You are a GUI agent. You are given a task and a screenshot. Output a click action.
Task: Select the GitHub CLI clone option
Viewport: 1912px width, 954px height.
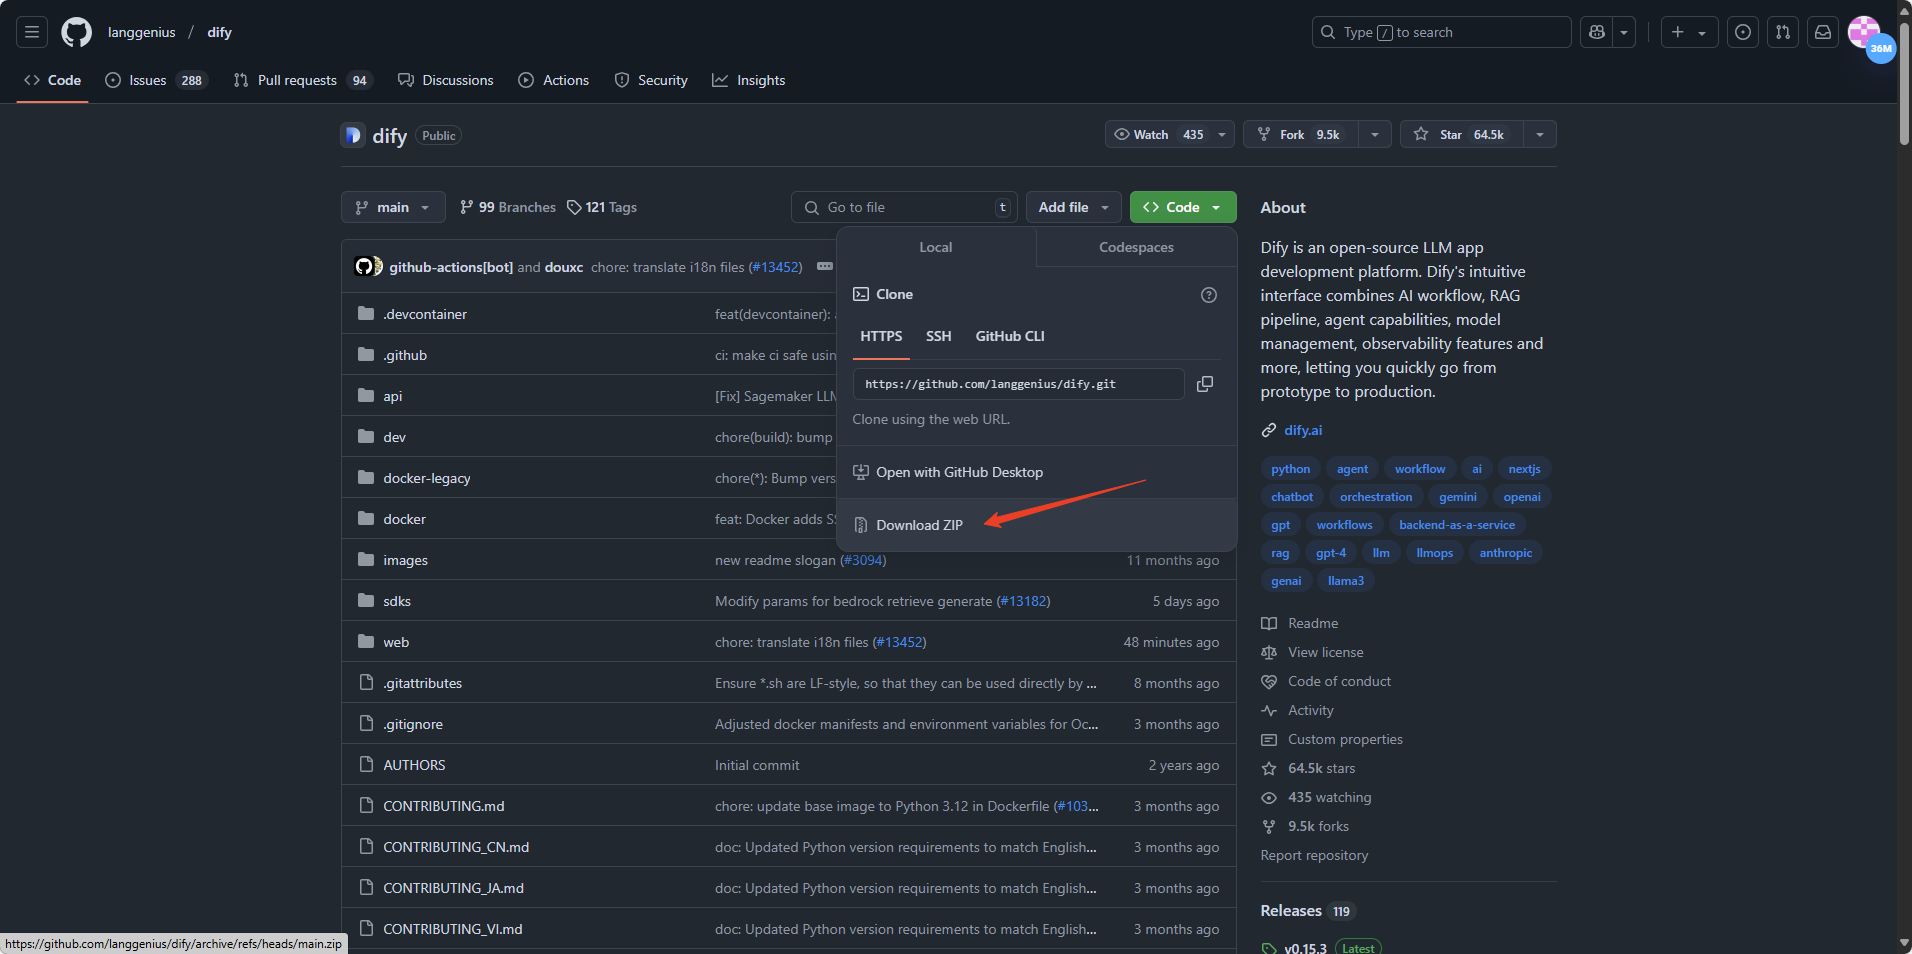[x=1010, y=336]
